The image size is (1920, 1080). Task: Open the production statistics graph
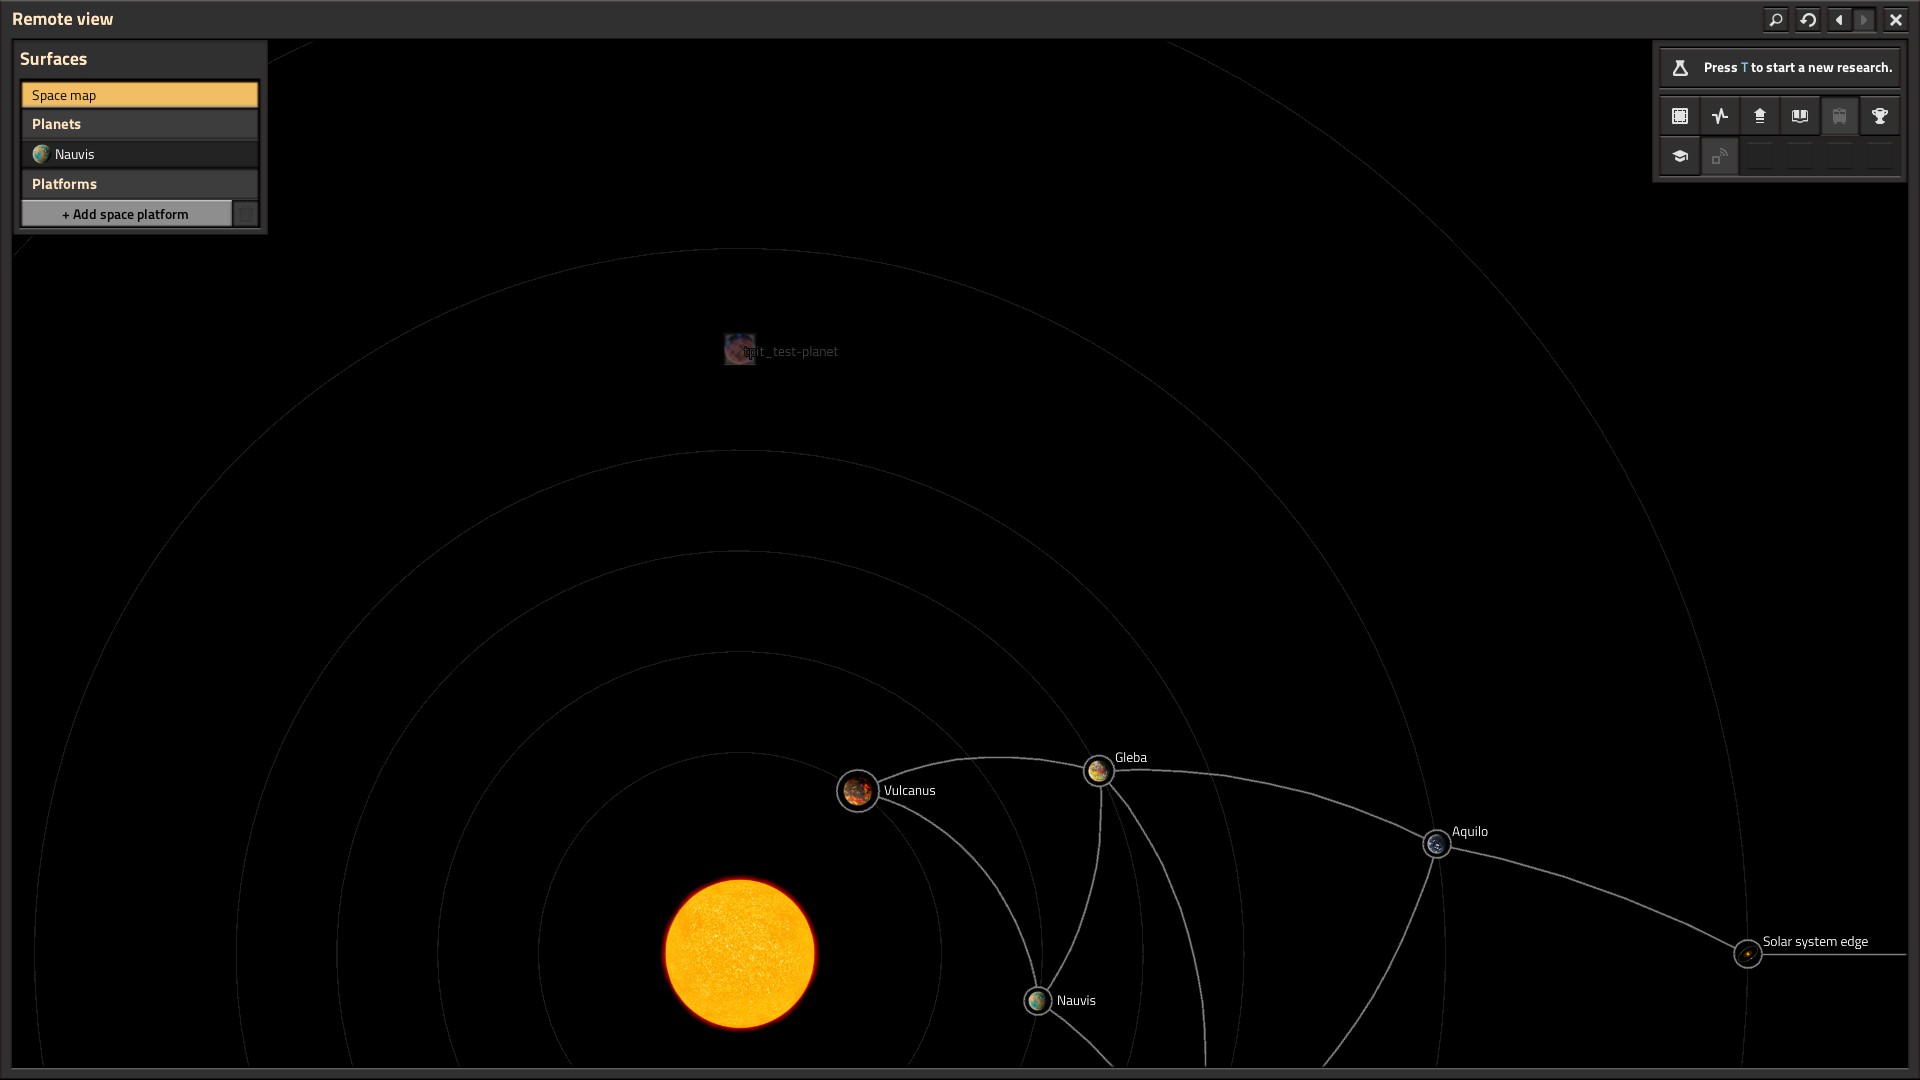point(1720,116)
